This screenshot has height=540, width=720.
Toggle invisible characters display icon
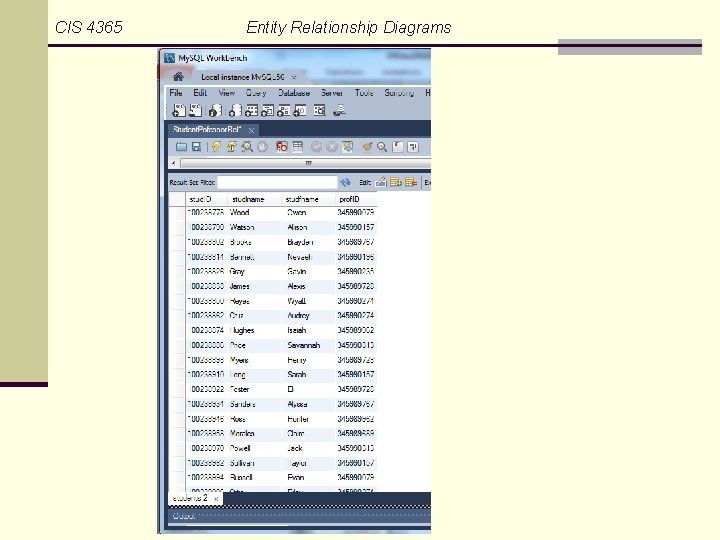(x=398, y=147)
